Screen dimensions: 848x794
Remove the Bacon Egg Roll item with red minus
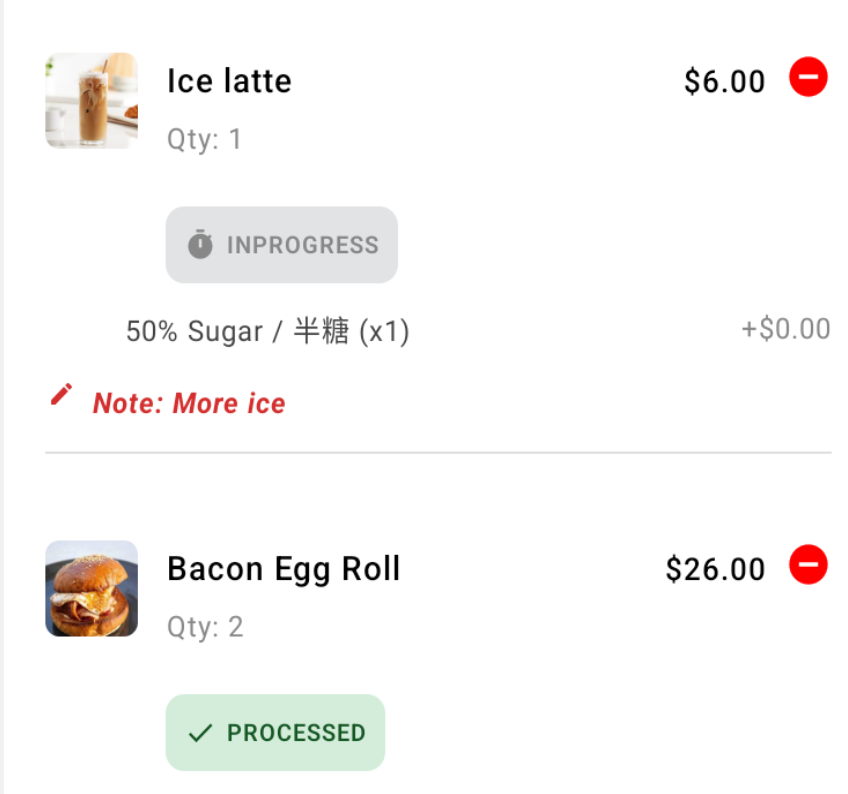click(808, 565)
